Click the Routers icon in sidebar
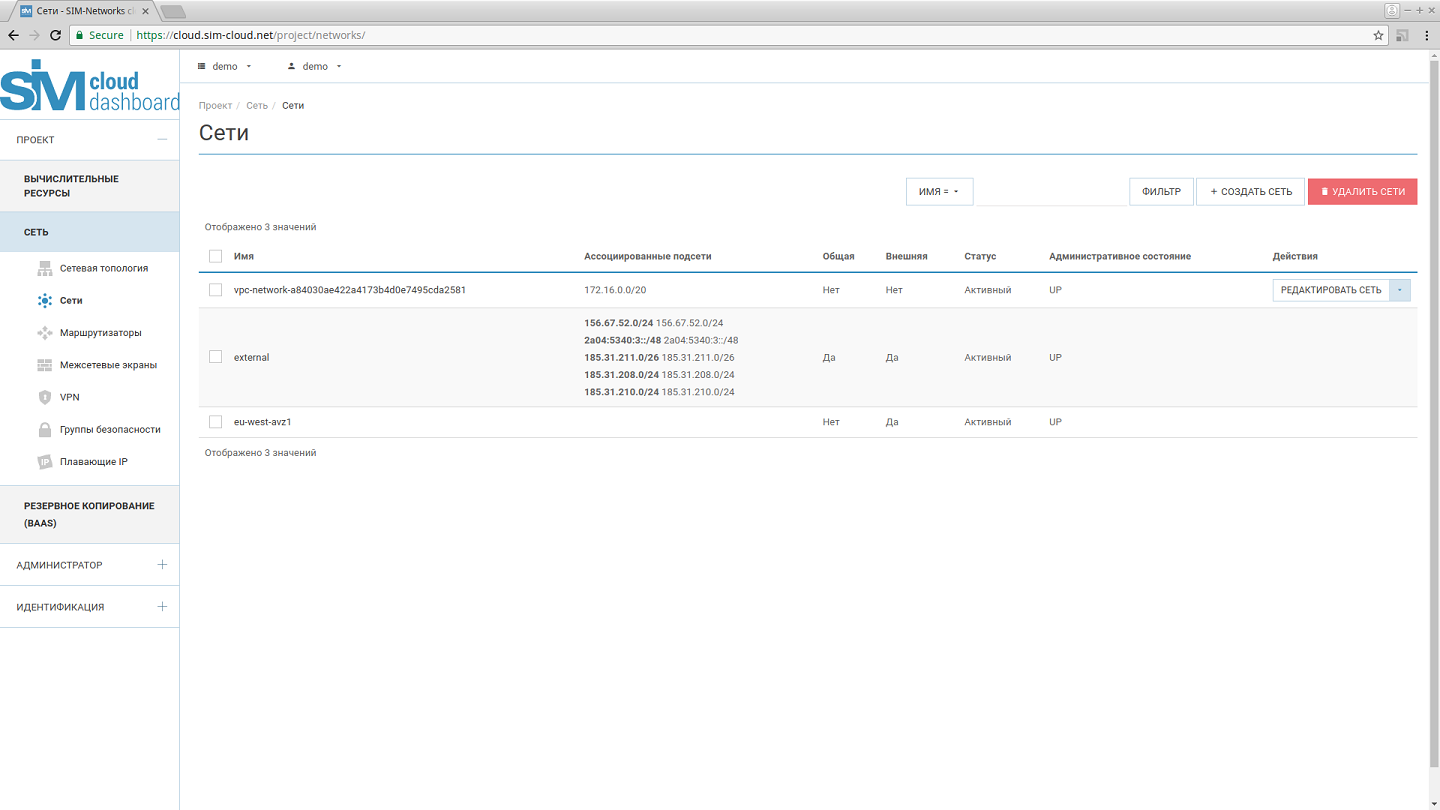Viewport: 1440px width, 810px height. [x=44, y=333]
